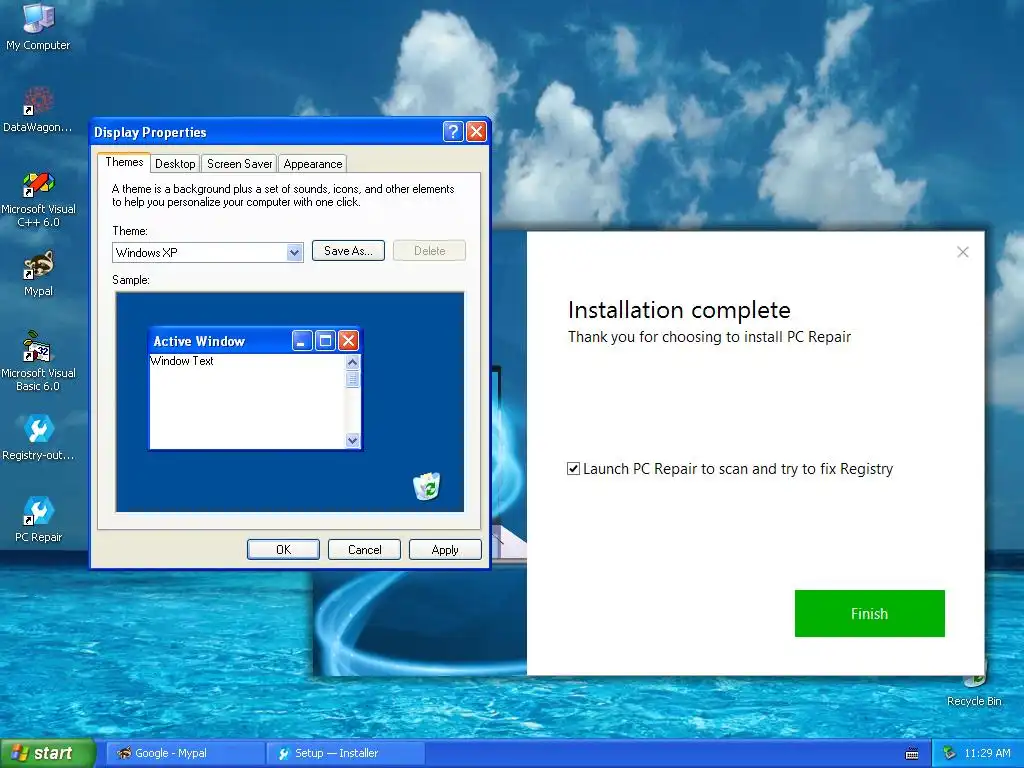Open the Start menu
The height and width of the screenshot is (768, 1024).
(x=47, y=754)
